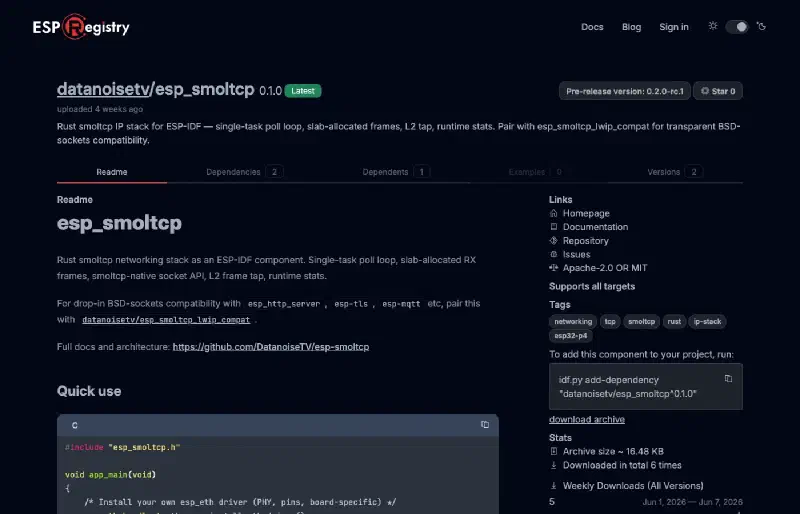Open datanoisetv/esp_smoltcp_lwip_compat link

[x=166, y=320]
